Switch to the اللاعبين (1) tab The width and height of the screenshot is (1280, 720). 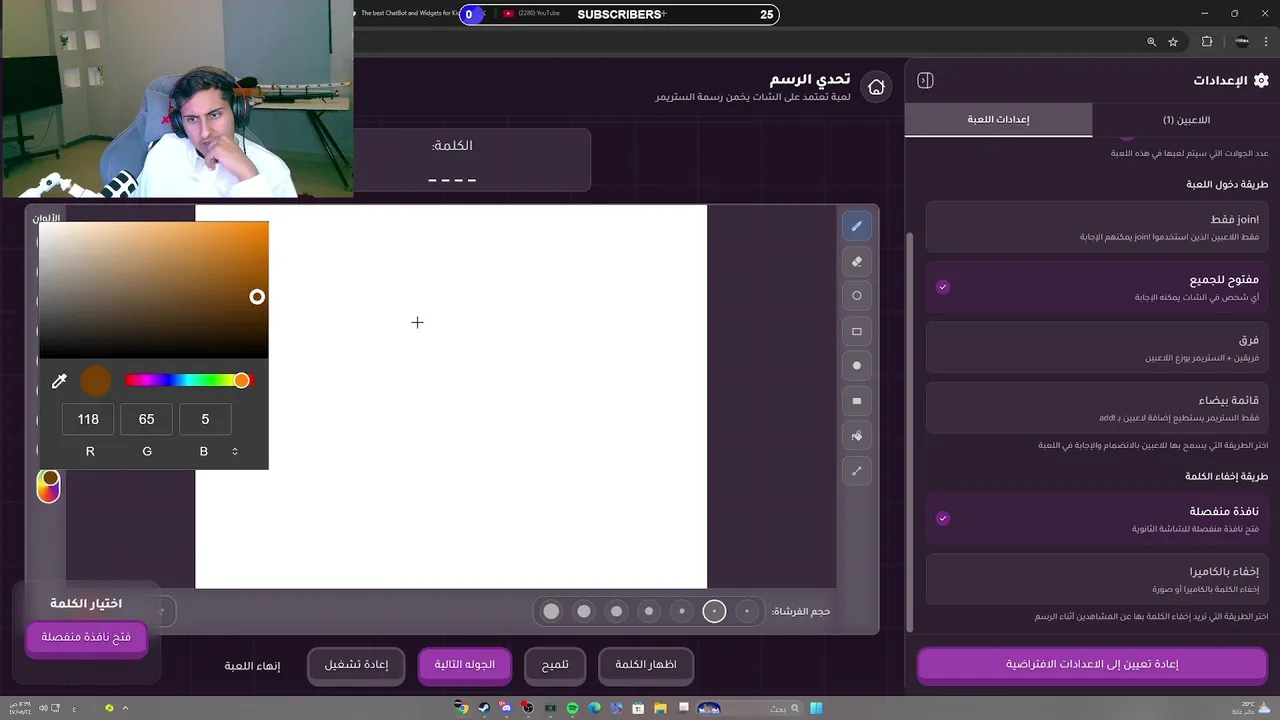point(1186,120)
